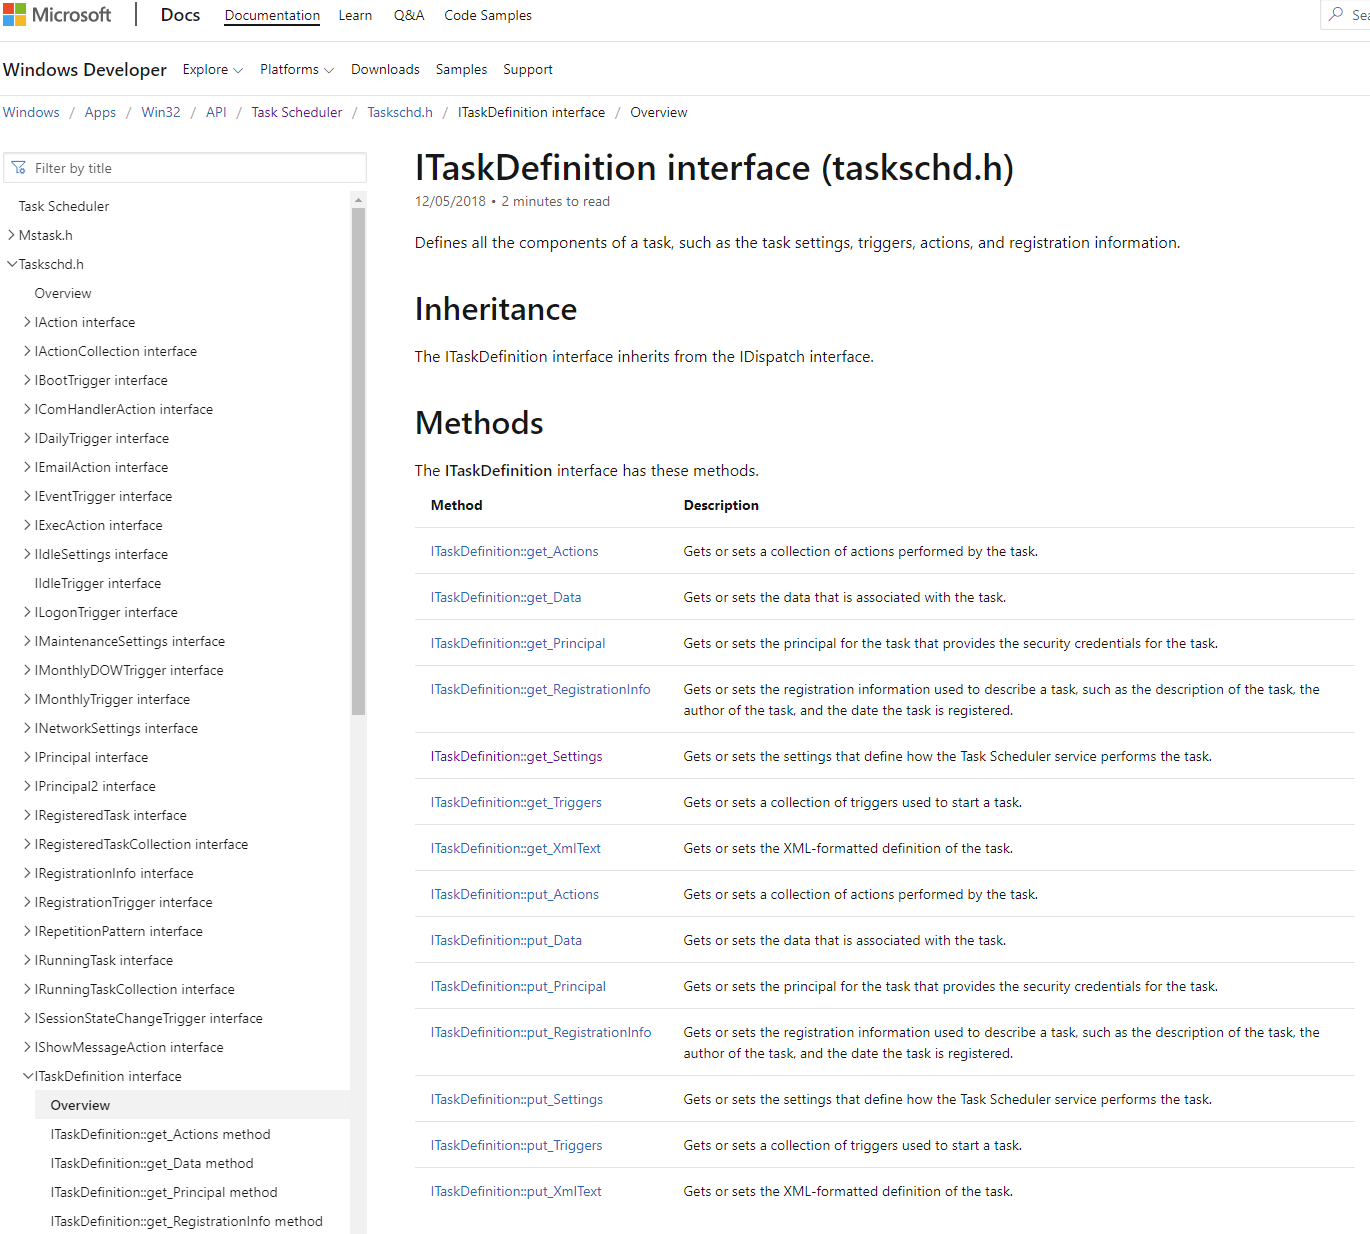Open ITaskDefinition::get_XmlText table link

516,848
